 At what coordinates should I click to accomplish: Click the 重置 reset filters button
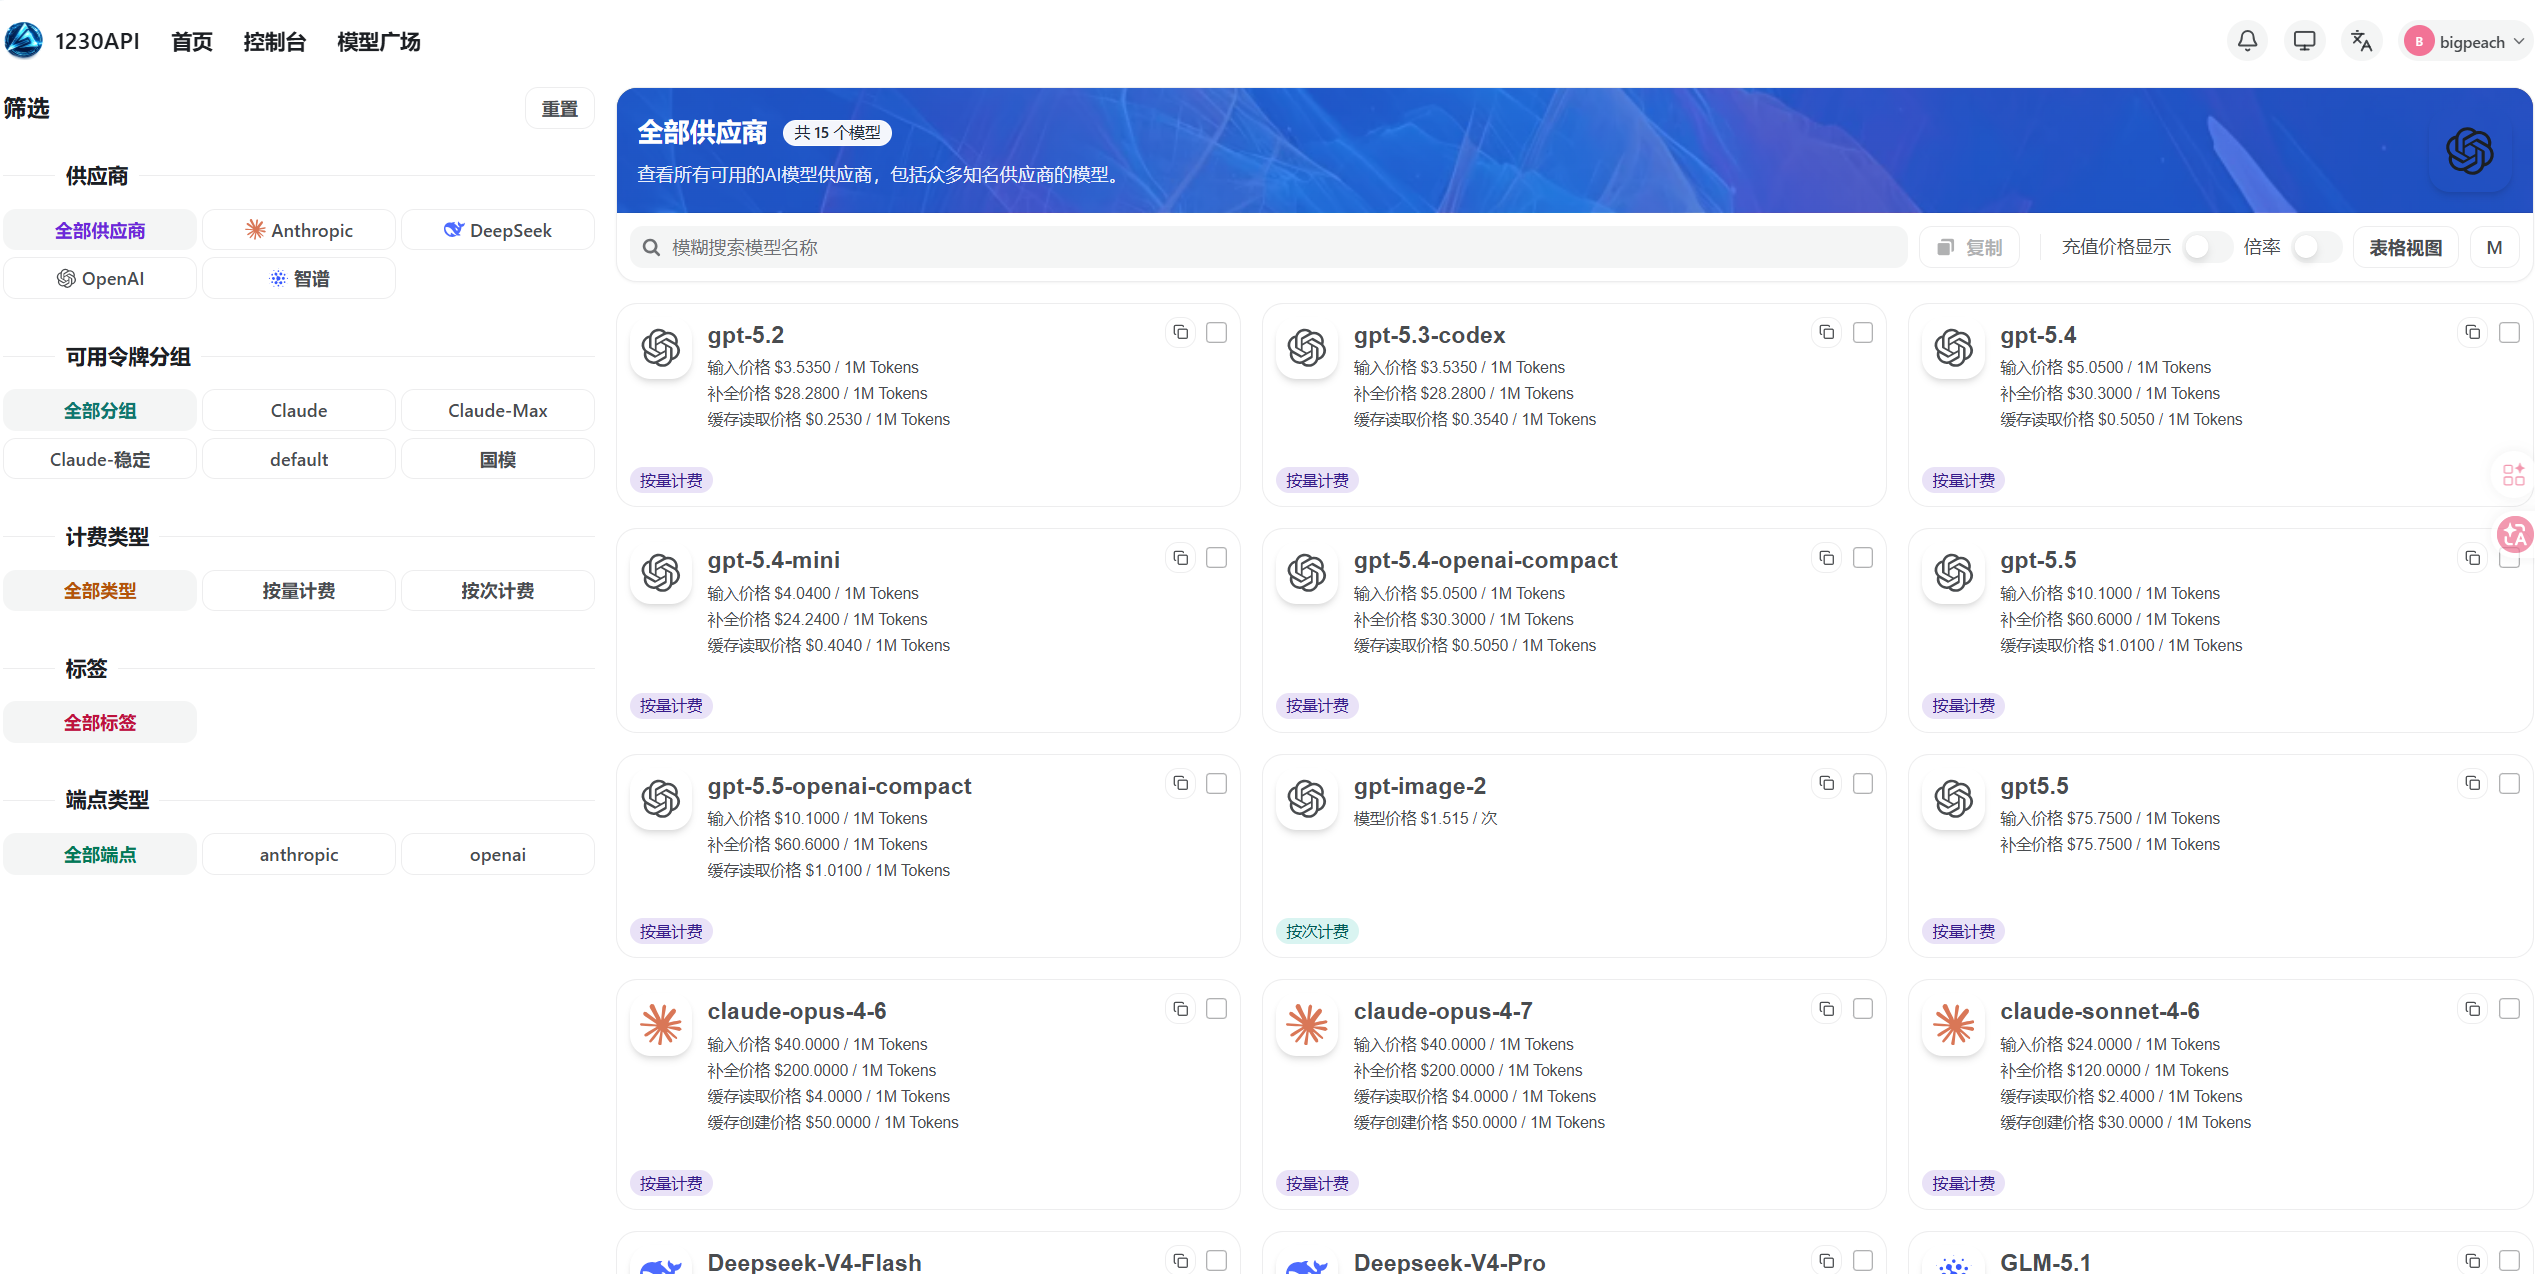[x=560, y=108]
